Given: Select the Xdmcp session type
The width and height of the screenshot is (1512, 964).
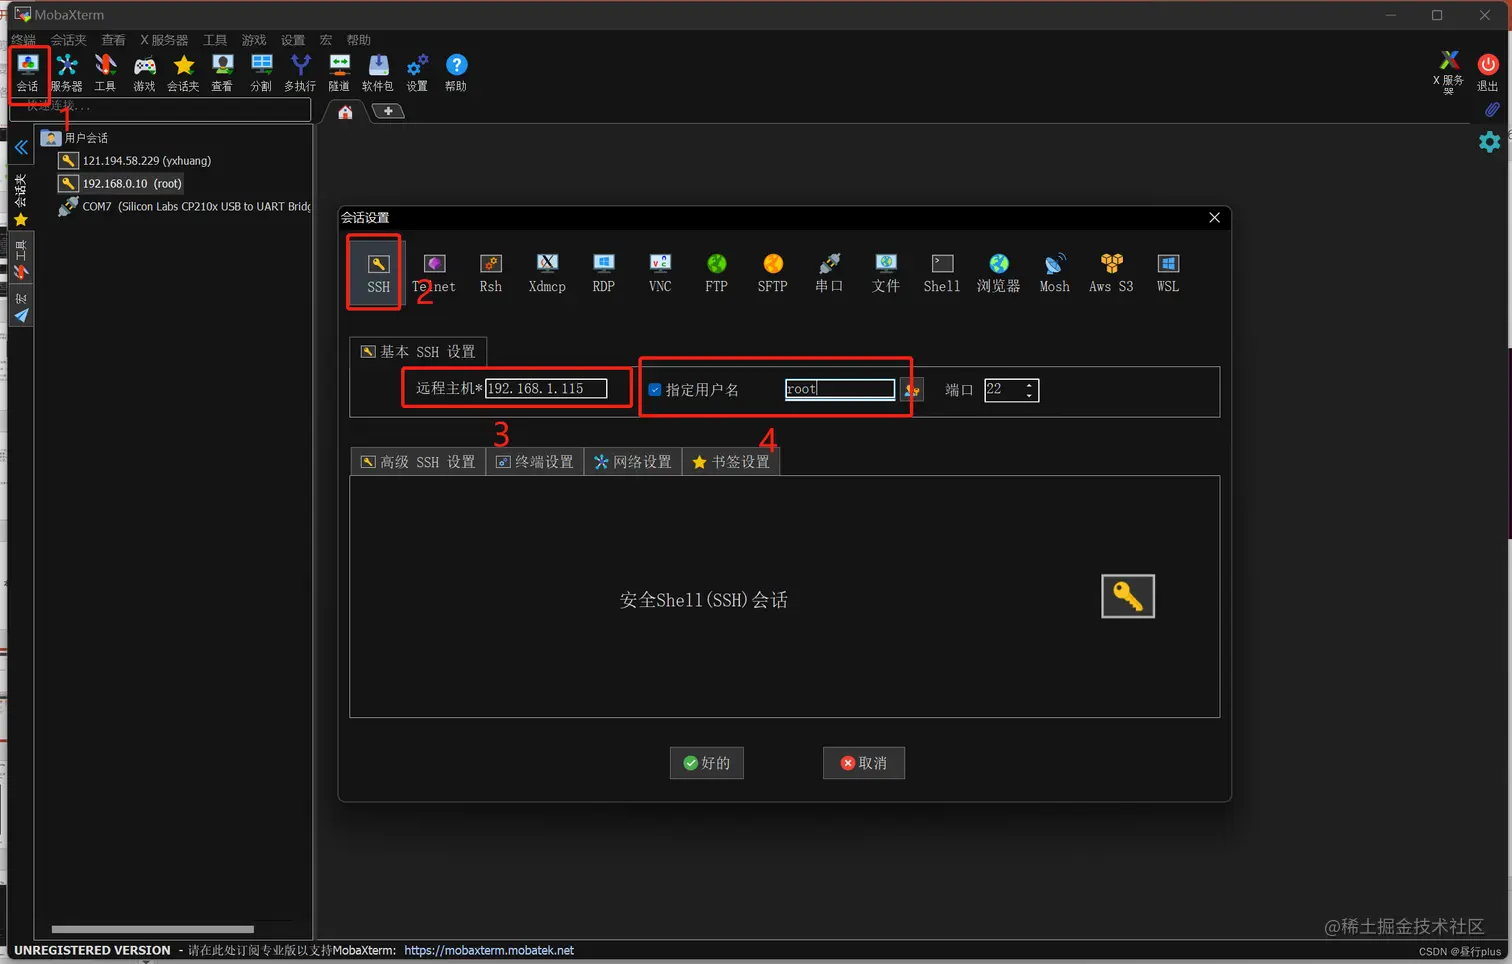Looking at the screenshot, I should [547, 272].
